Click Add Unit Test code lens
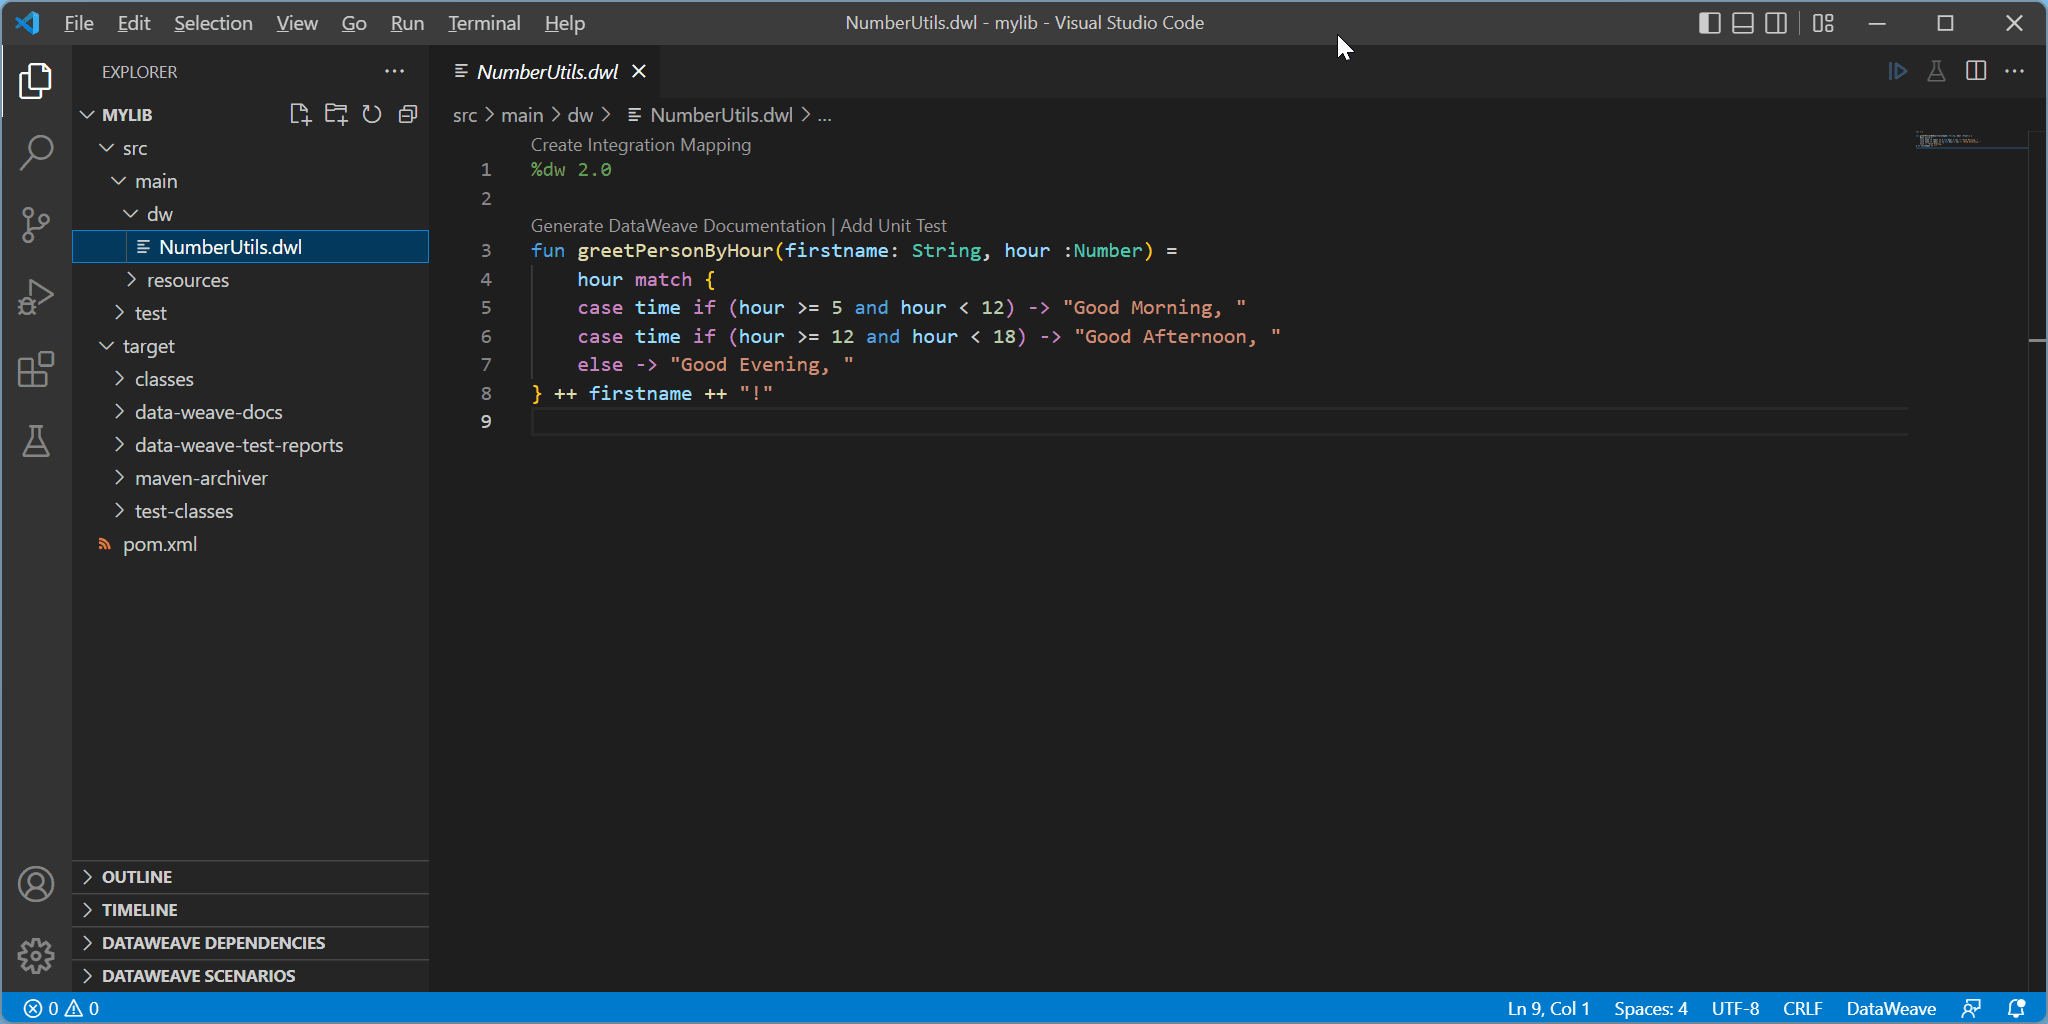The image size is (2048, 1024). (893, 226)
